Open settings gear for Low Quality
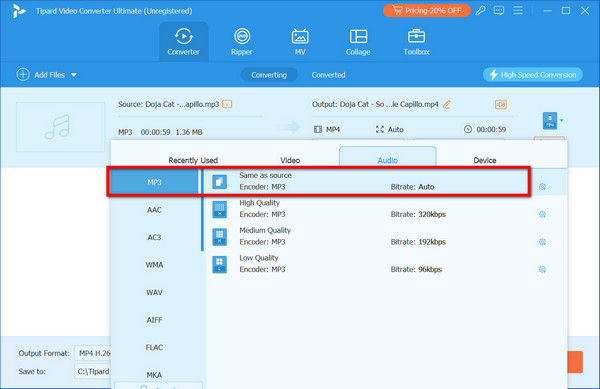Viewport: 600px width, 389px height. point(542,269)
